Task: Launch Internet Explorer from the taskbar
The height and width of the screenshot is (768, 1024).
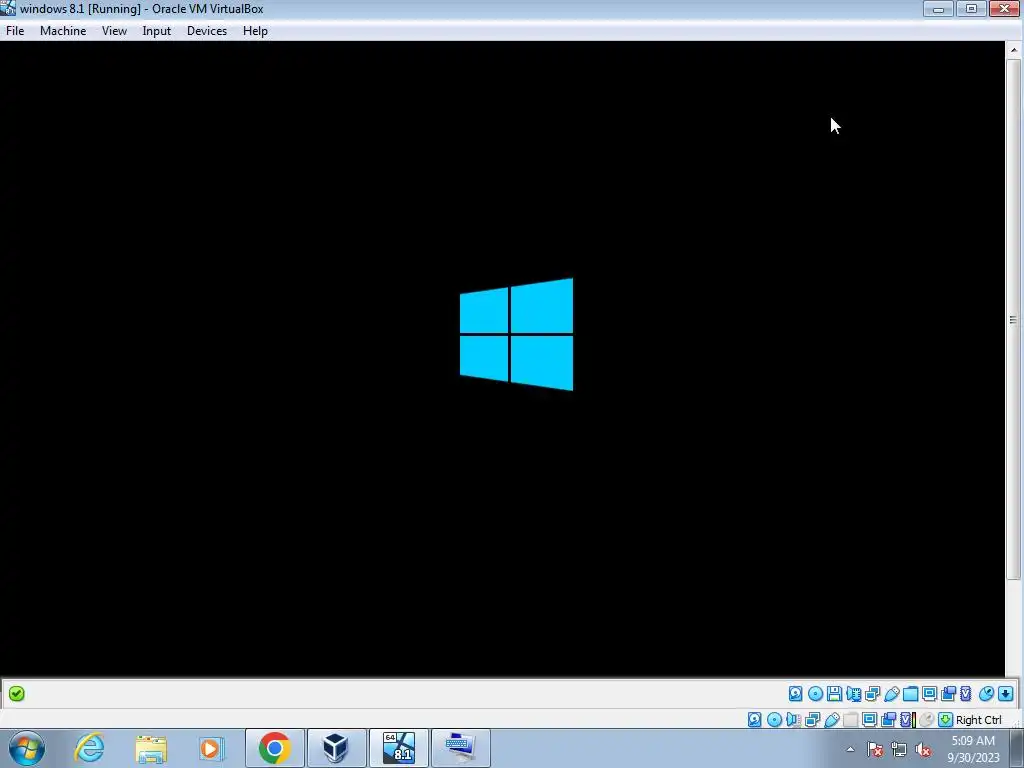Action: [89, 748]
